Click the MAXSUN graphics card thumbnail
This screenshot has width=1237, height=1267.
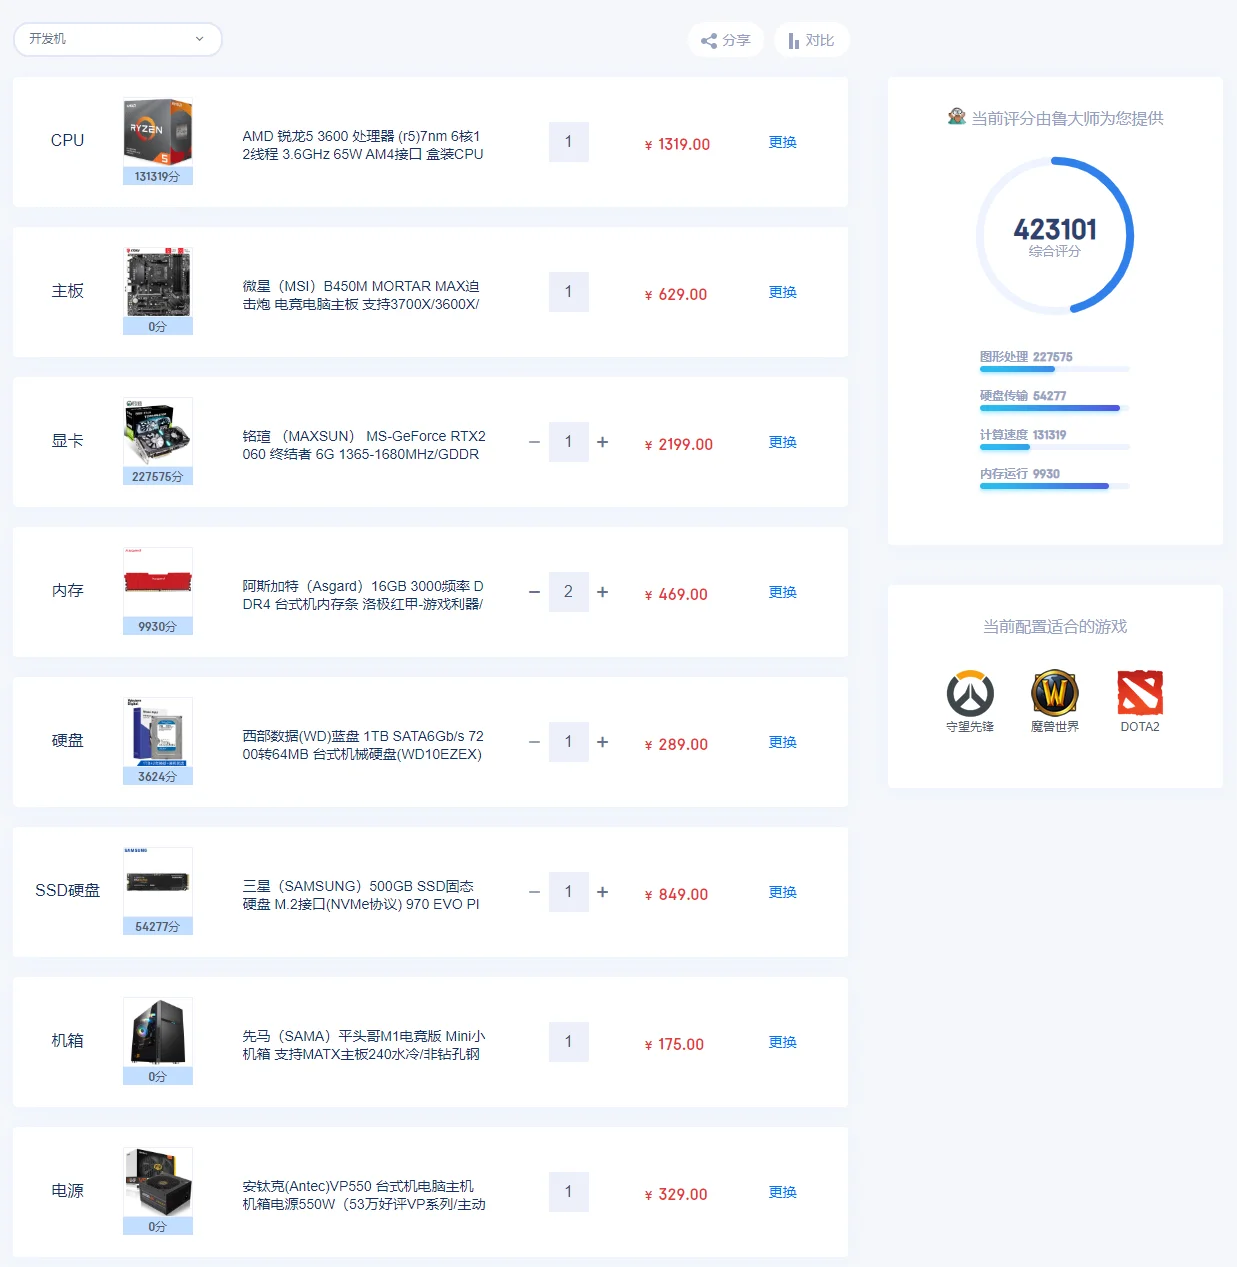click(x=158, y=432)
